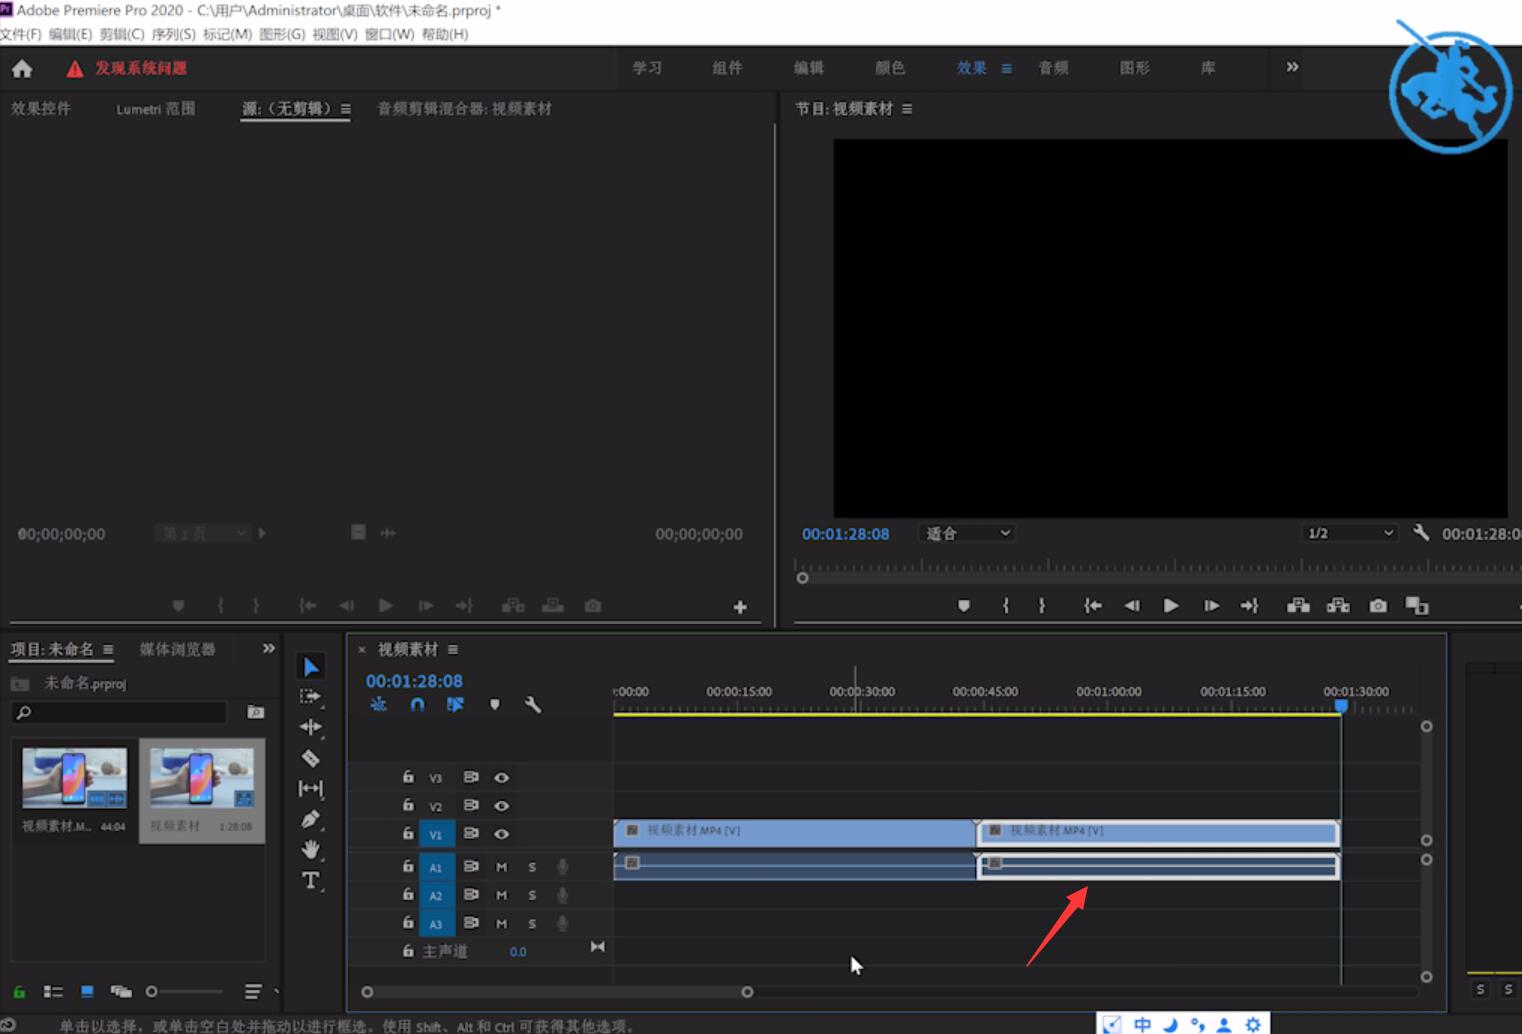Select second 视频素材.MP4 clip on V1

pos(1158,832)
